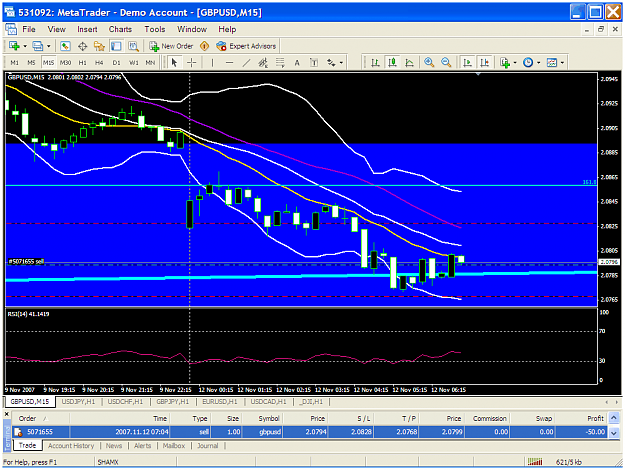Open the Window menu
The image size is (625, 470).
tap(192, 29)
